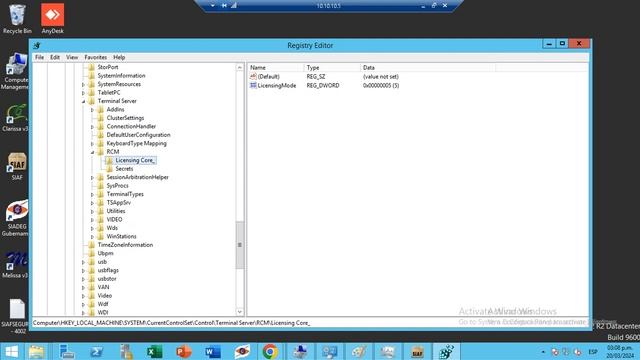Viewport: 640px width, 360px height.
Task: Select the SystemInformation key
Action: click(121, 76)
